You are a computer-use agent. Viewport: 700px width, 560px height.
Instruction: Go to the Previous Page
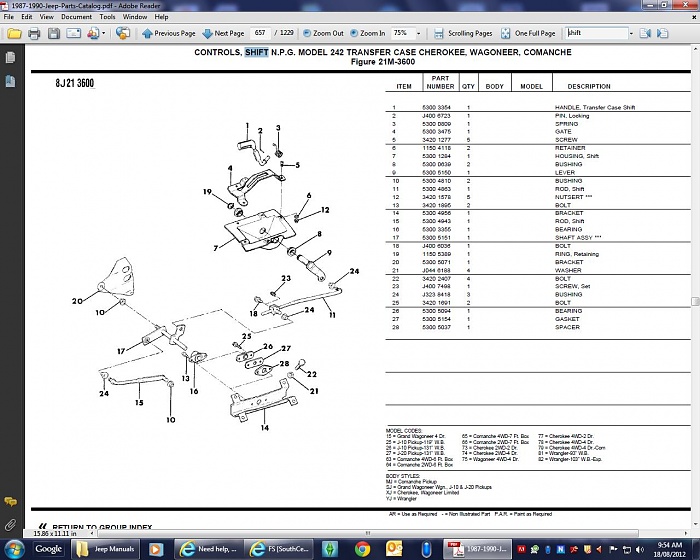(x=169, y=33)
